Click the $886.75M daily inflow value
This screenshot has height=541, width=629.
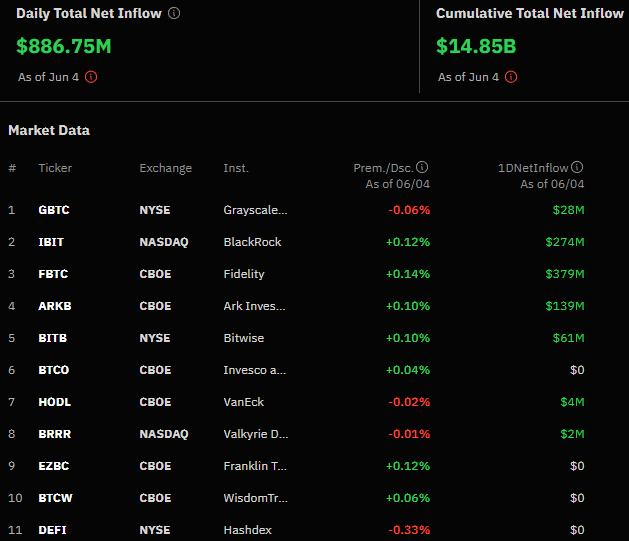64,46
